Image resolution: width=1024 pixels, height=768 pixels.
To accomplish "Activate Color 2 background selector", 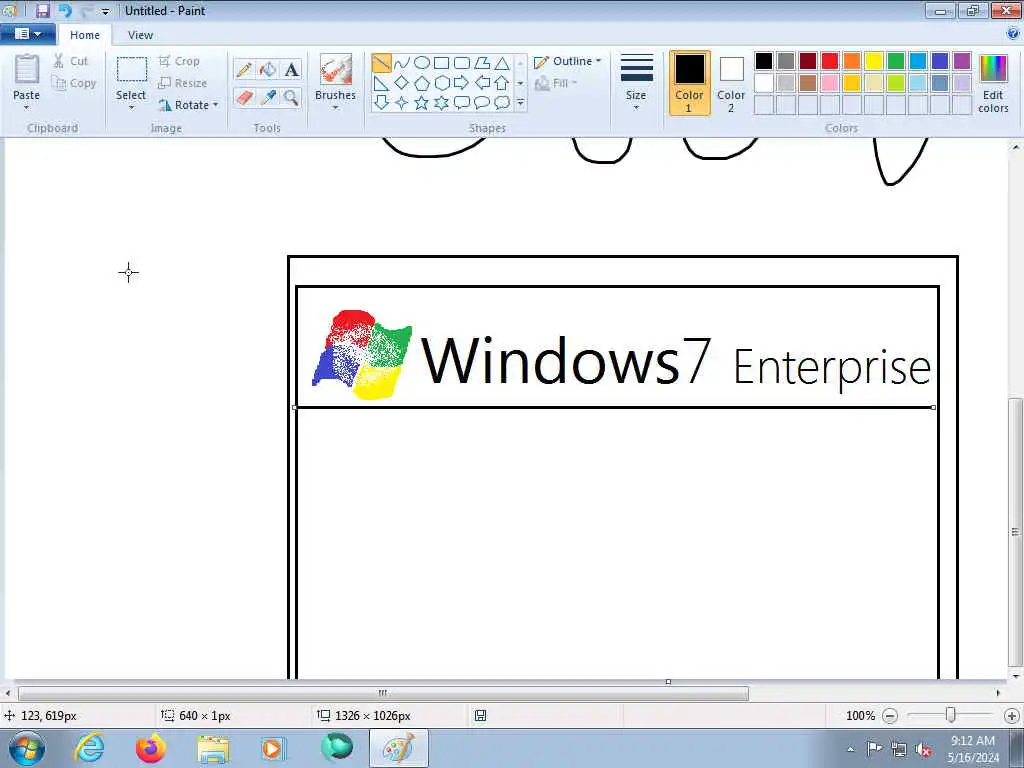I will [x=731, y=83].
